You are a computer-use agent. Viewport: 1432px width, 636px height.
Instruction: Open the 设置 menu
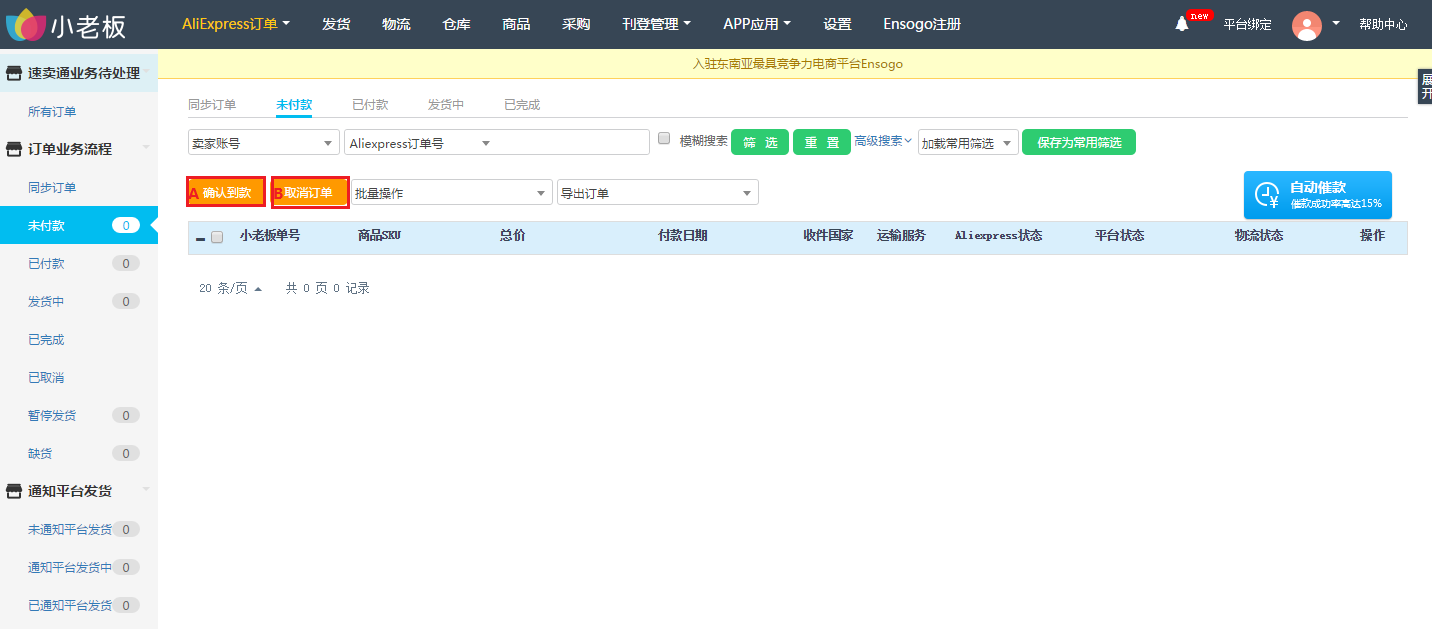838,24
